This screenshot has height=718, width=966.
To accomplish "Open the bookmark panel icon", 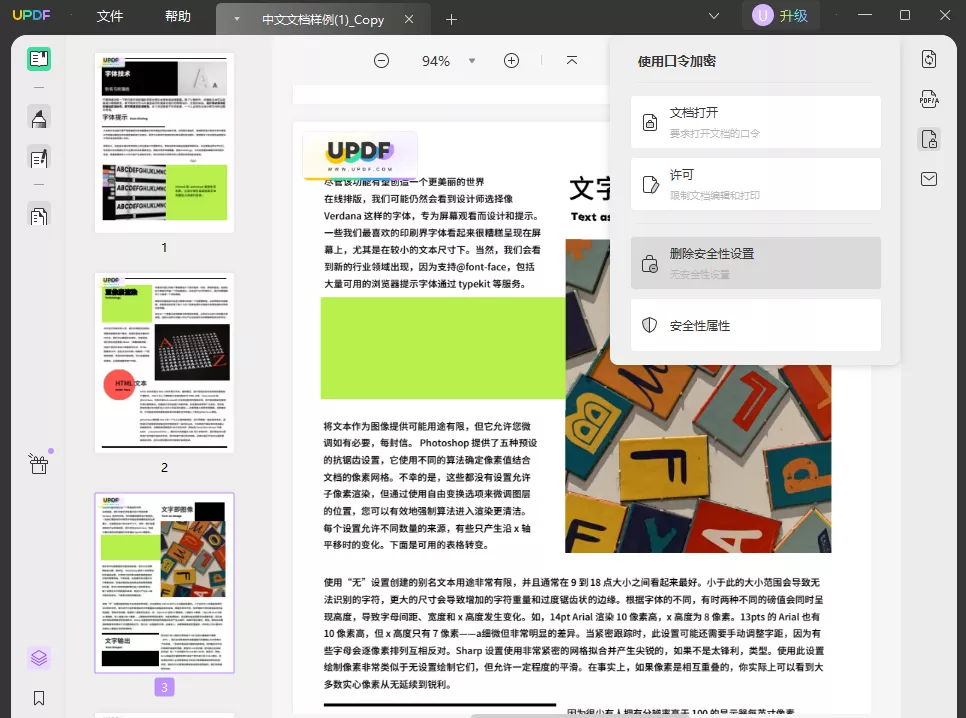I will [x=39, y=698].
